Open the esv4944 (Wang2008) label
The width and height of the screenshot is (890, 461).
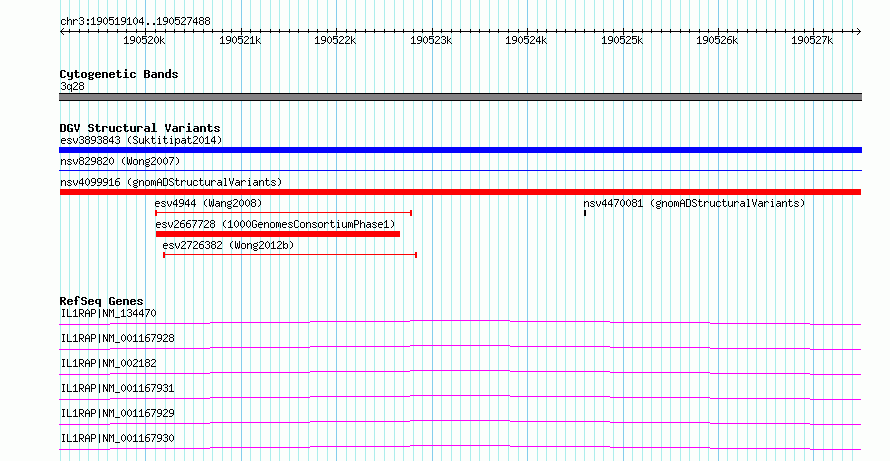coord(208,203)
